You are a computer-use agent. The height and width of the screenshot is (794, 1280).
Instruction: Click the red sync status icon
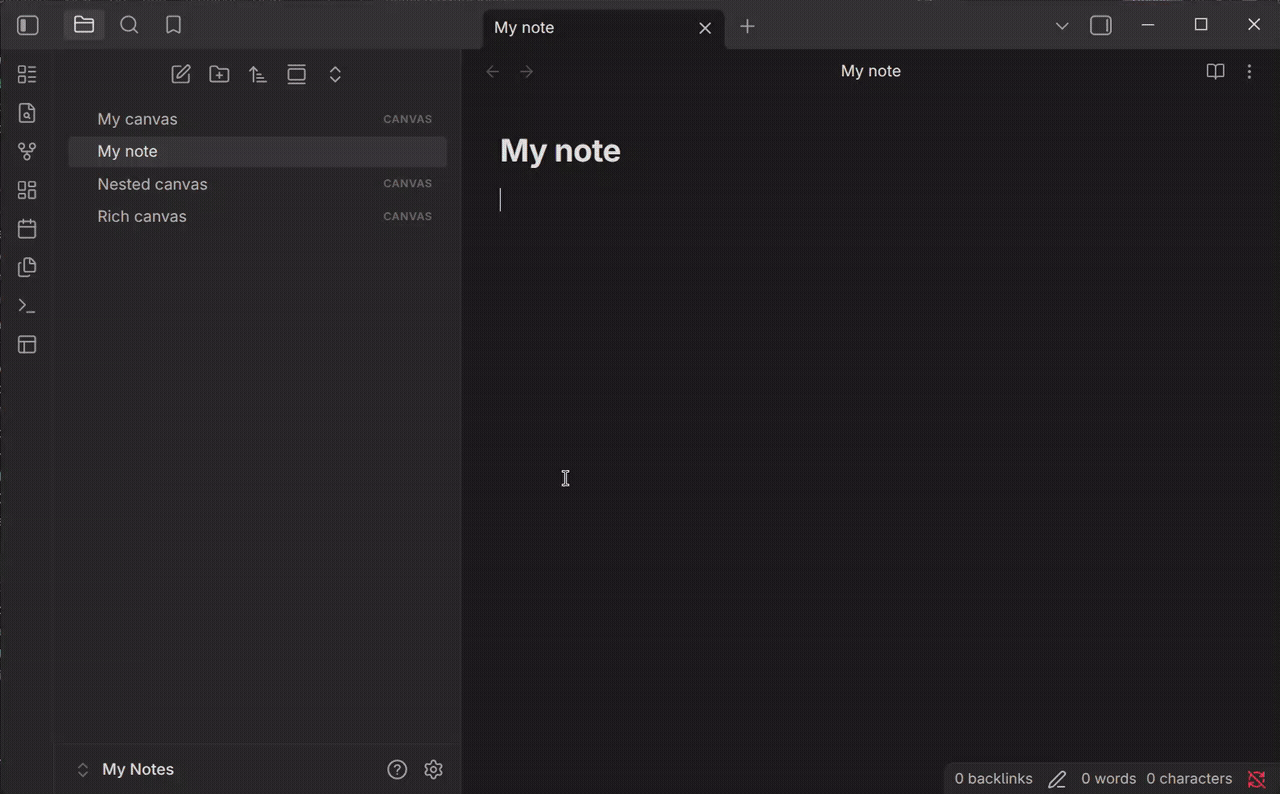click(x=1257, y=779)
